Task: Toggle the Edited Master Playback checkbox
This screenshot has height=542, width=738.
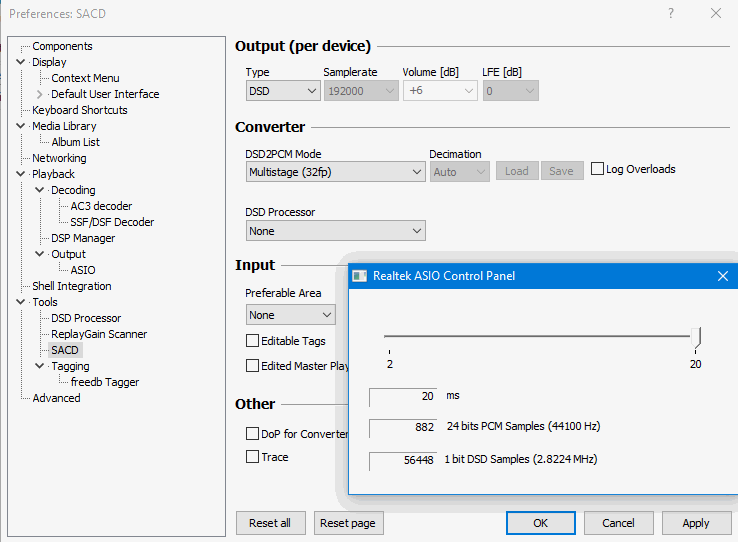Action: 252,366
